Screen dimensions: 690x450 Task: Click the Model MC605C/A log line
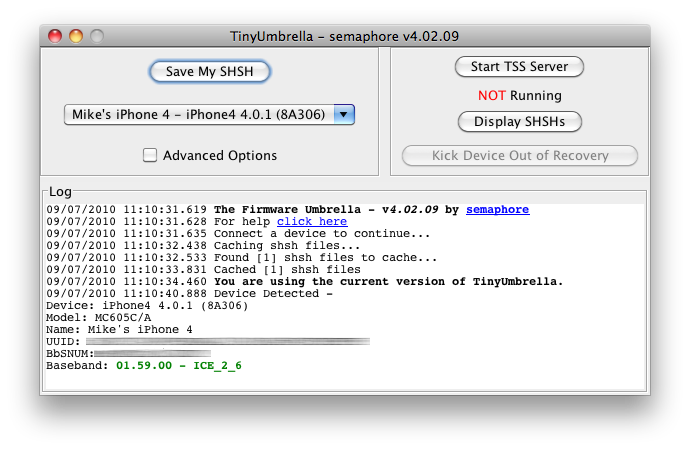pos(99,318)
